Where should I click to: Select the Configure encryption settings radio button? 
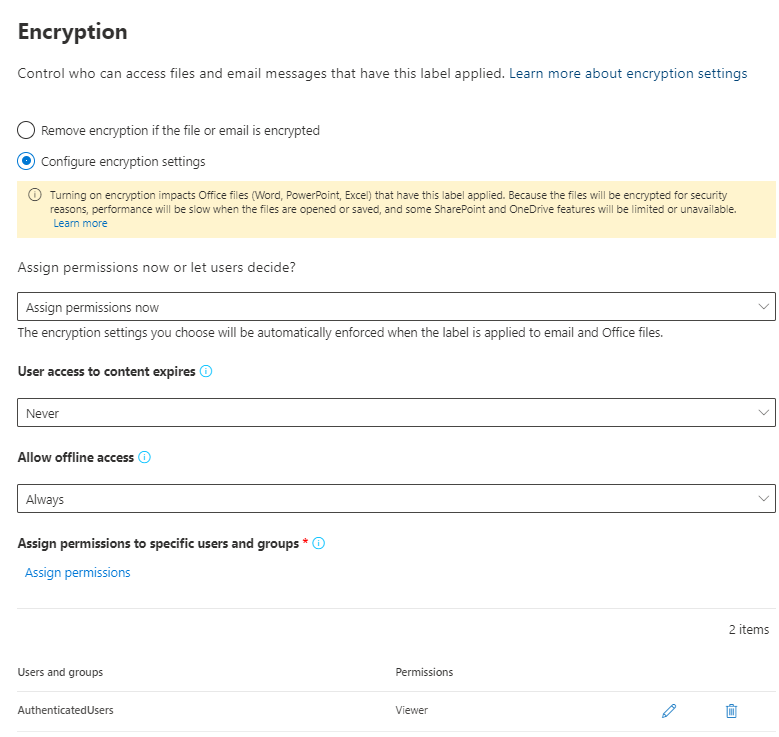(27, 161)
